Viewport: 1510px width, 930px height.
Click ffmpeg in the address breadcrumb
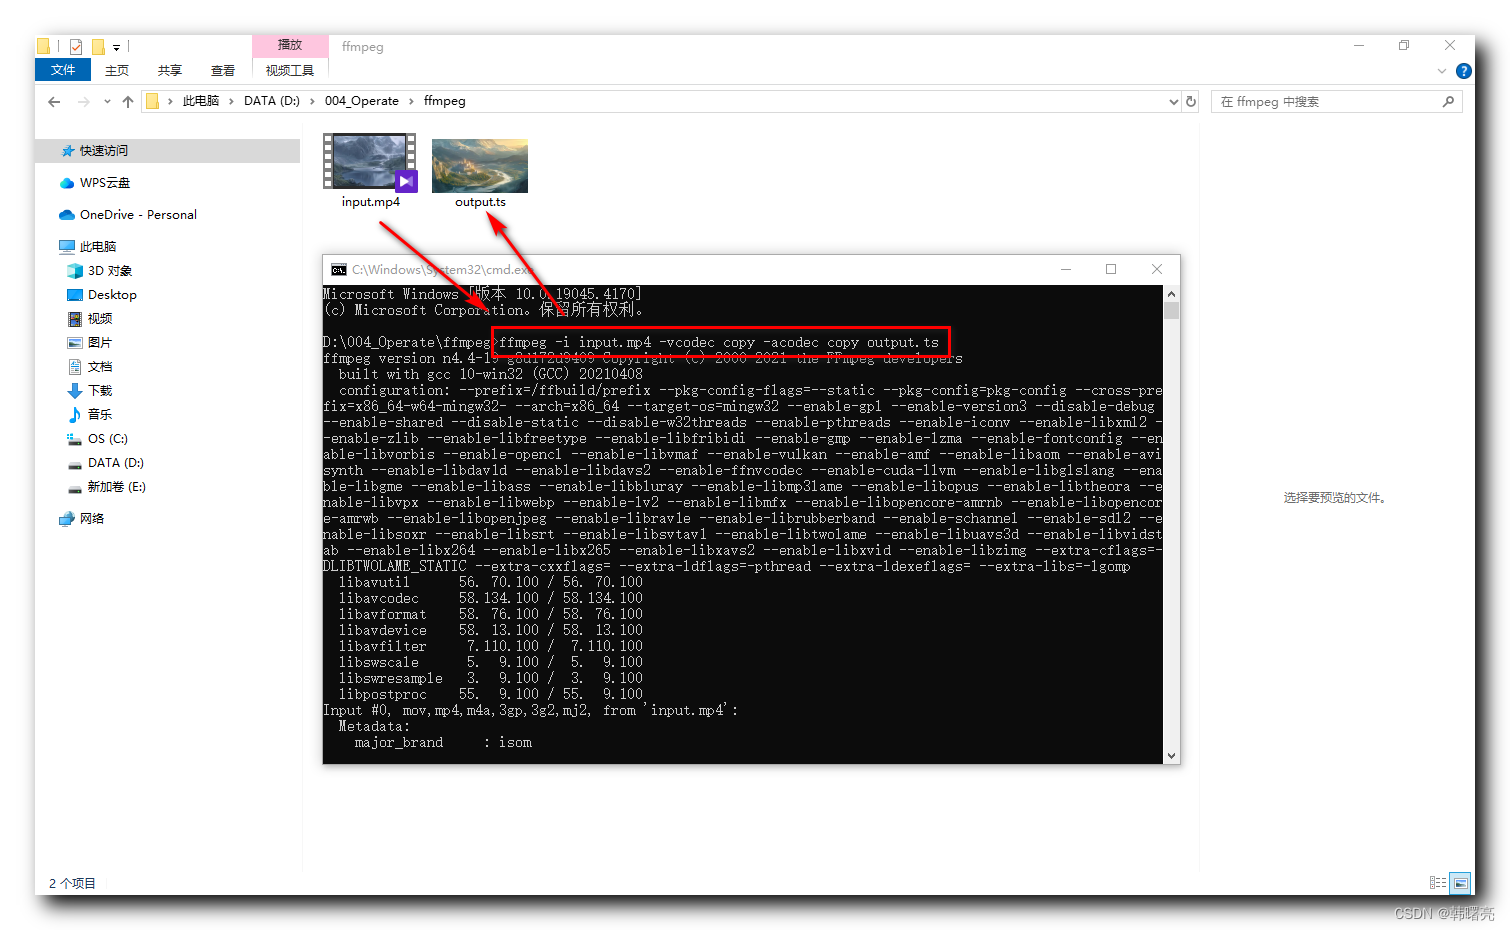pyautogui.click(x=445, y=101)
